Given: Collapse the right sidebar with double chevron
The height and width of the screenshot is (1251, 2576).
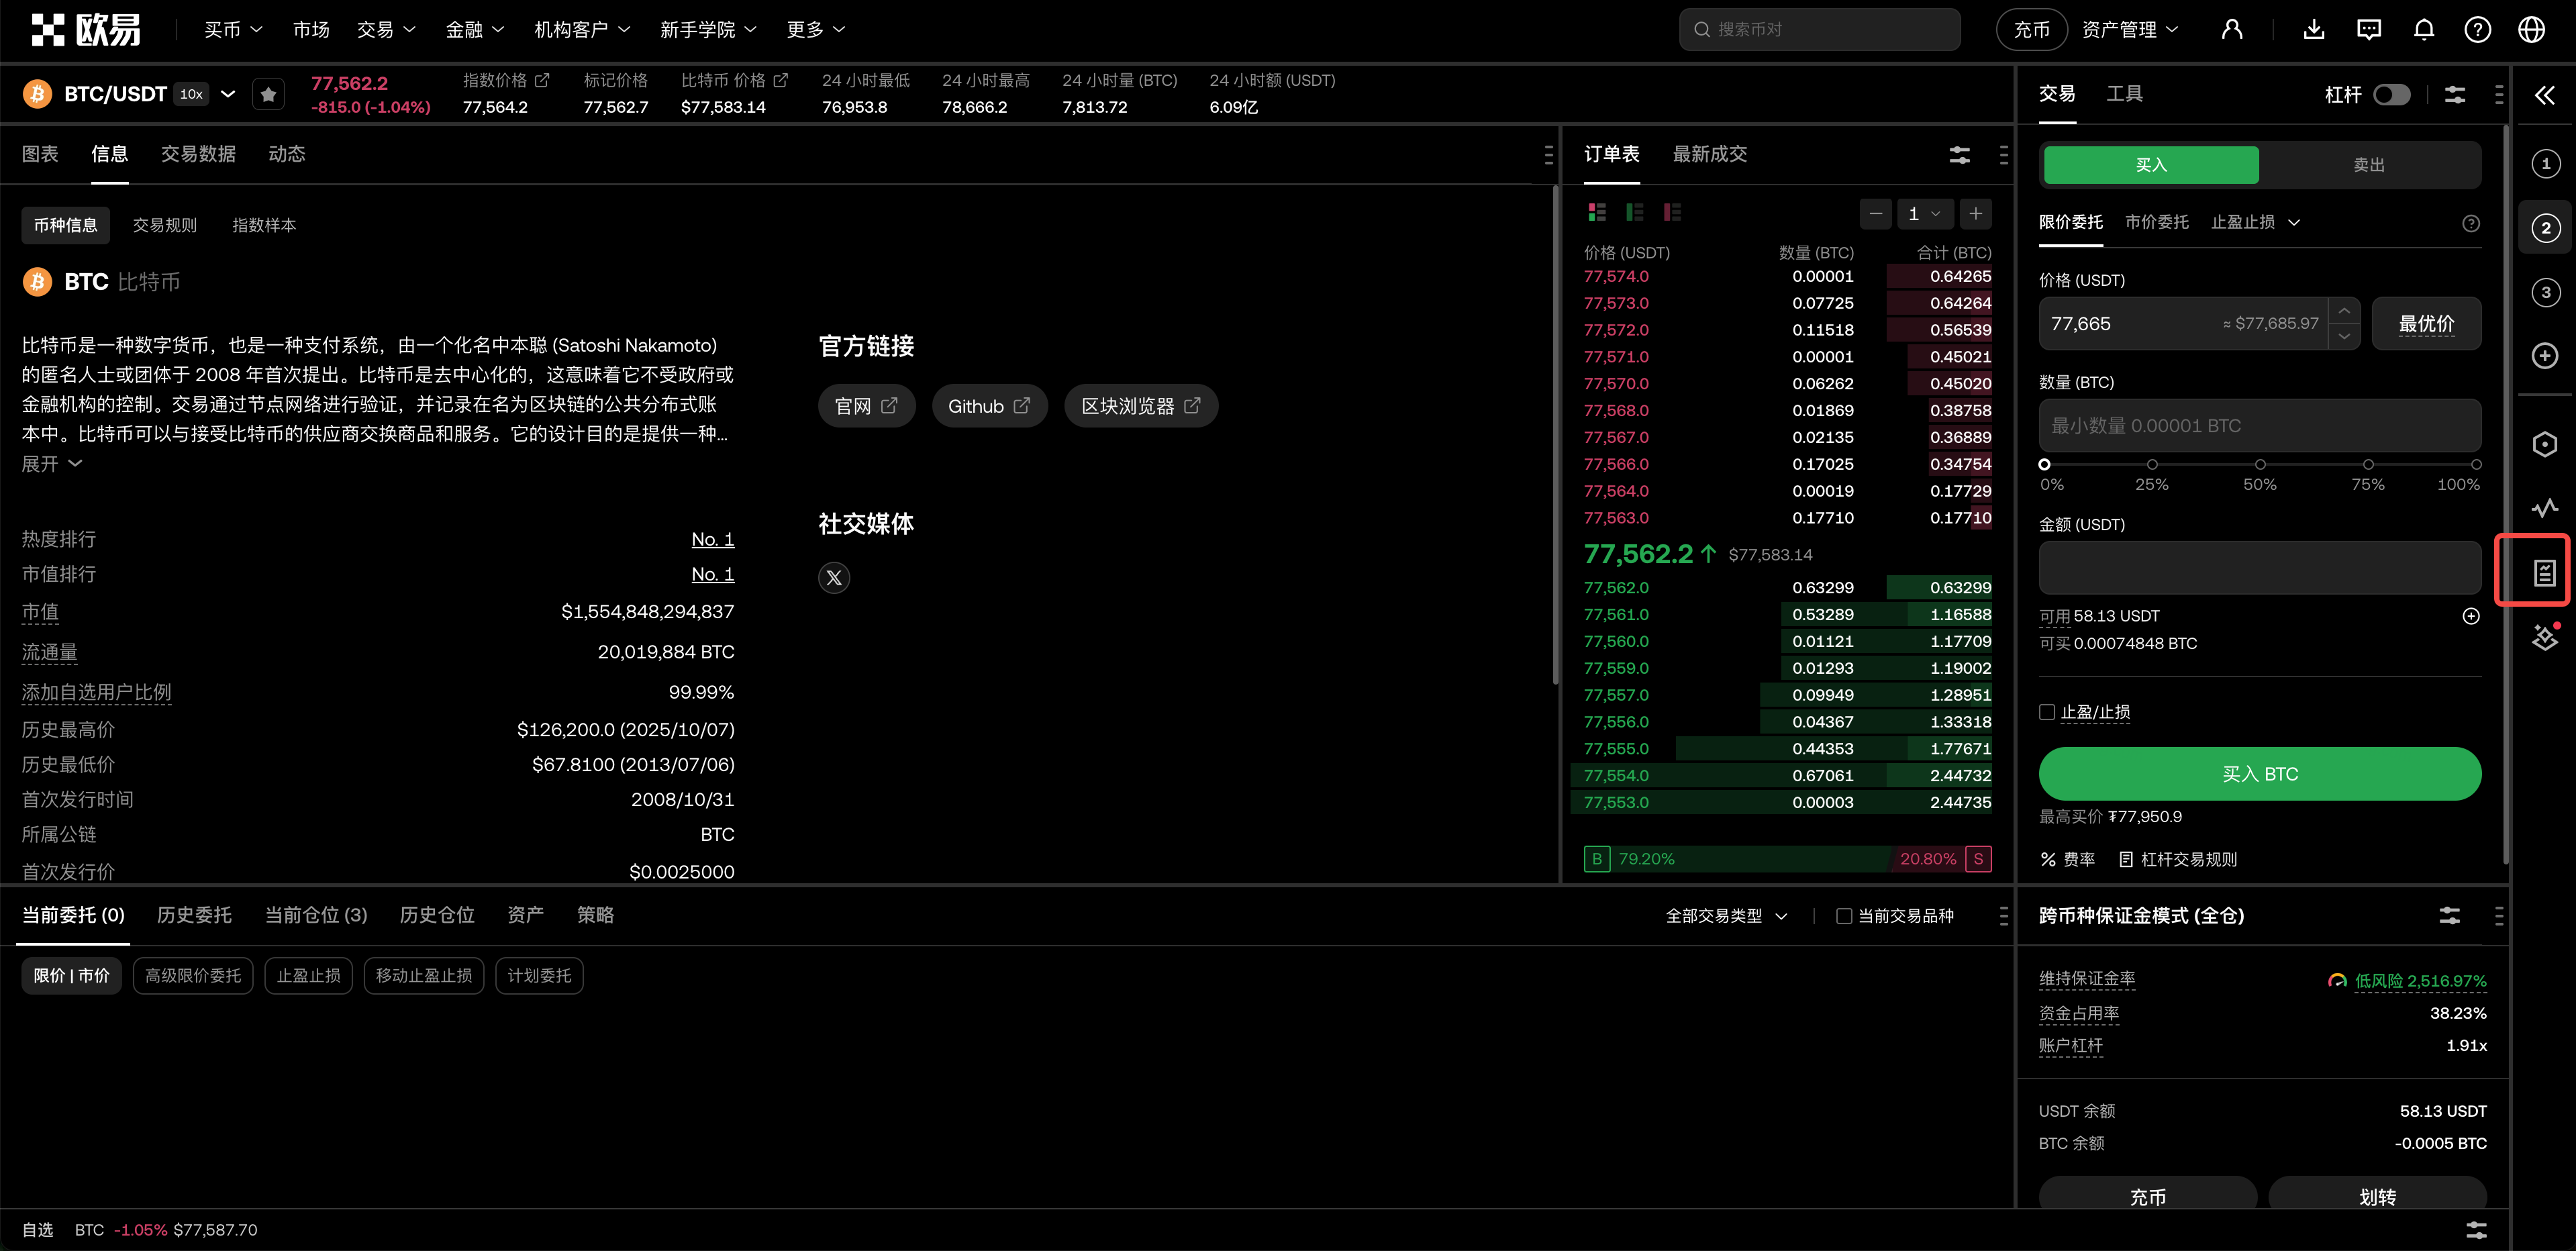Looking at the screenshot, I should 2545,95.
